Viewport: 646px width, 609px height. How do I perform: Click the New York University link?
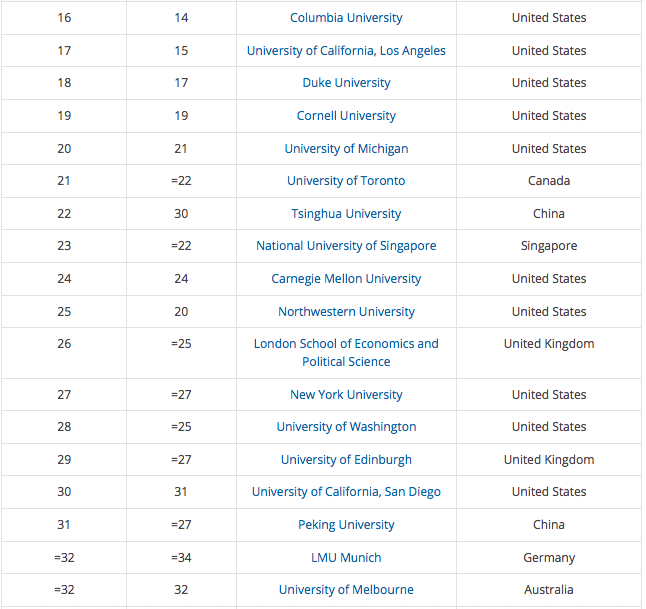346,395
